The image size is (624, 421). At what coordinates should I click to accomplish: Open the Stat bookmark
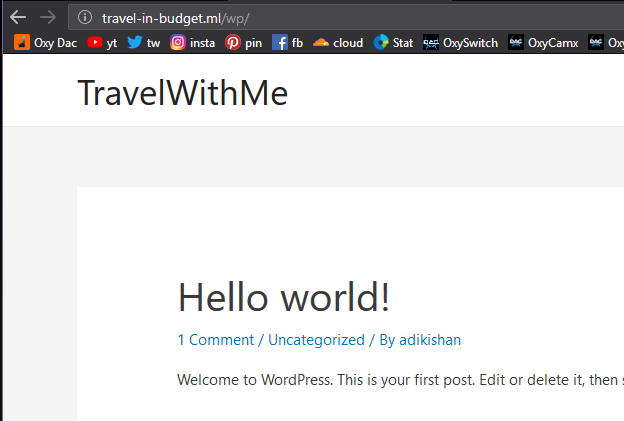click(x=393, y=42)
